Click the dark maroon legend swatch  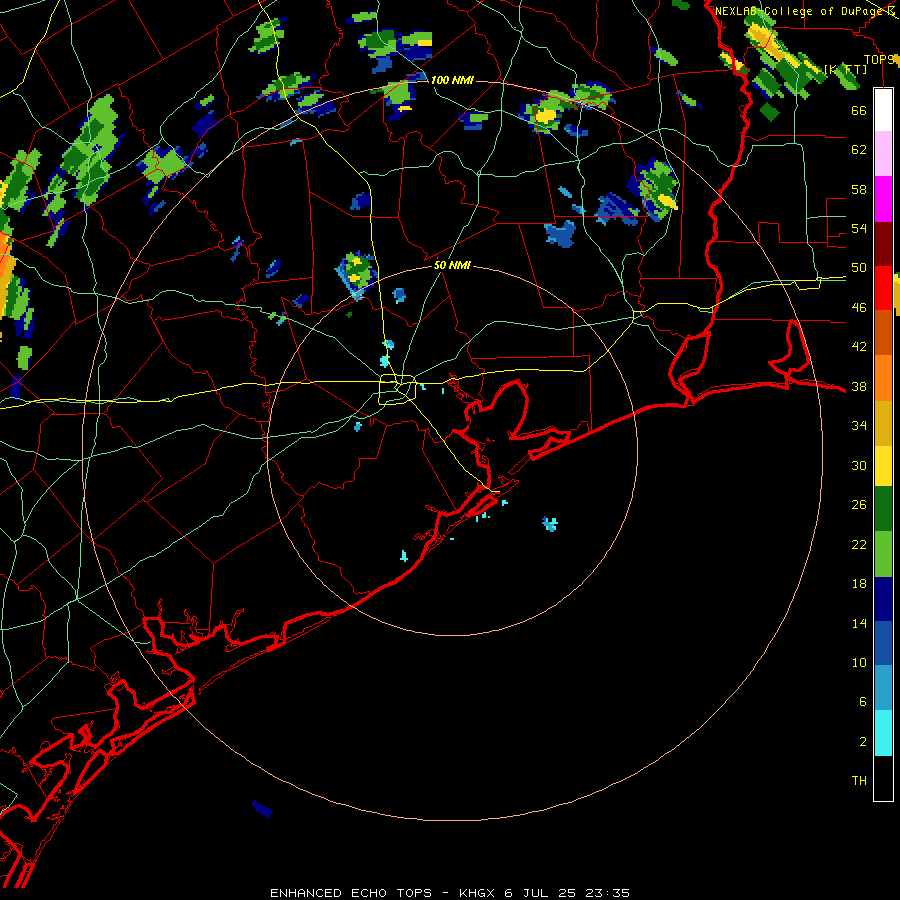(883, 243)
